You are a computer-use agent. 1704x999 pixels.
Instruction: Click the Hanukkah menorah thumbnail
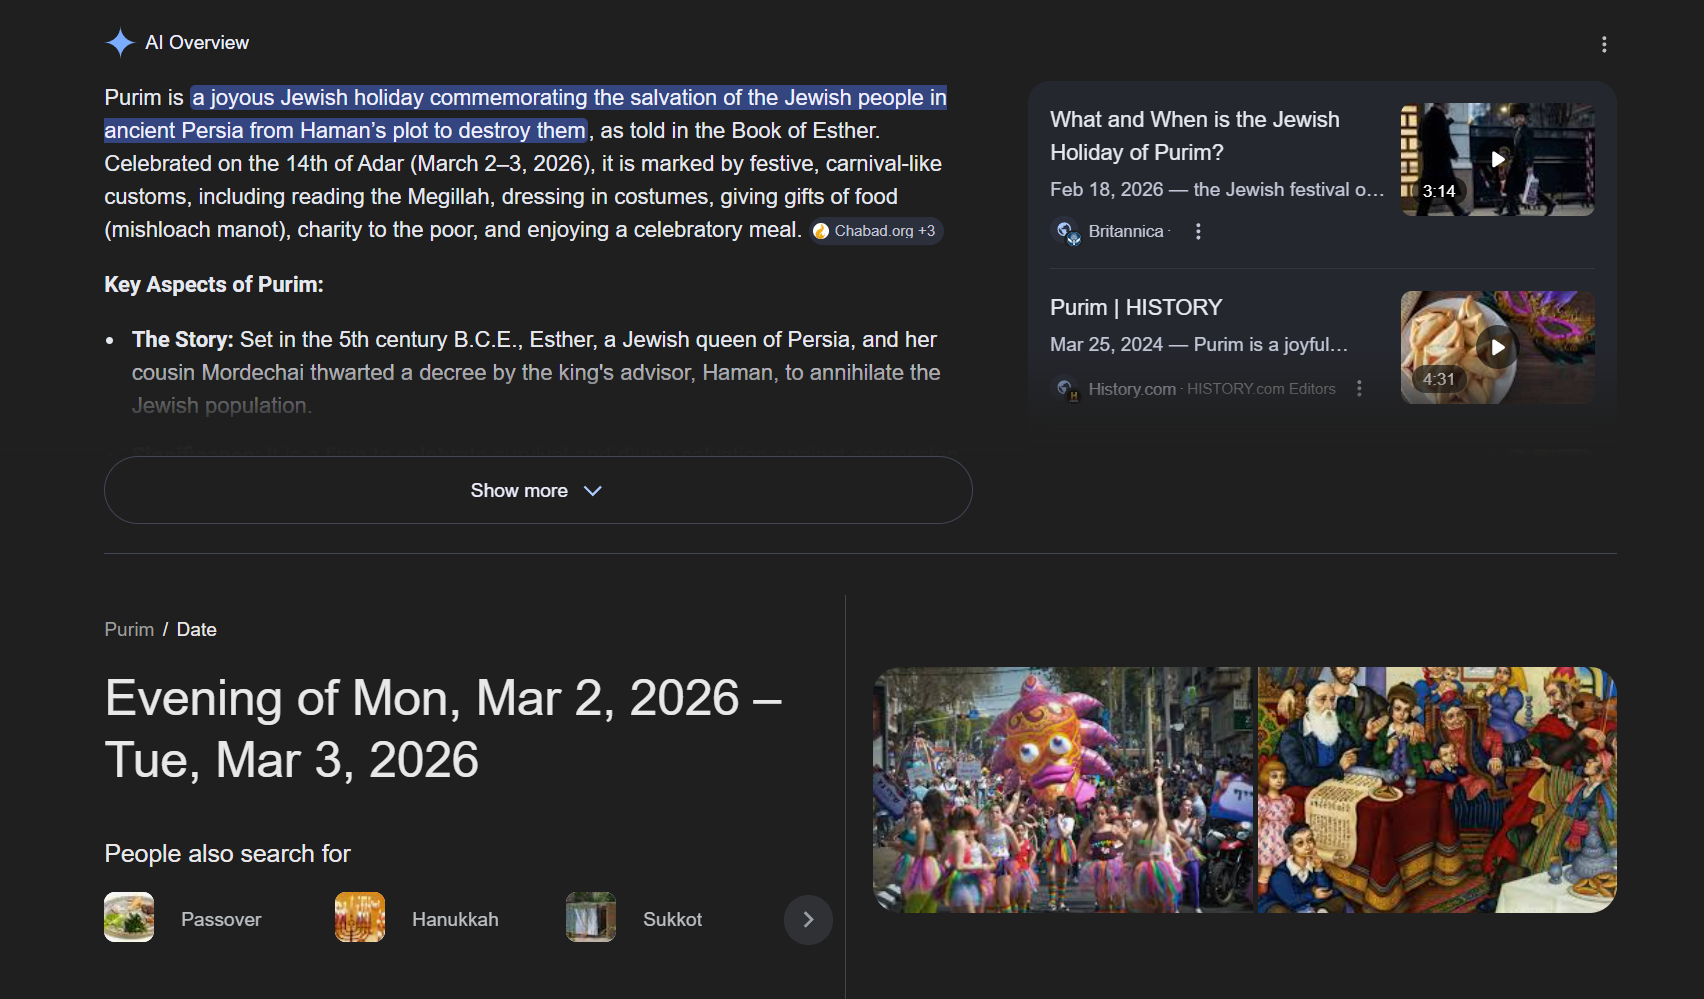360,917
